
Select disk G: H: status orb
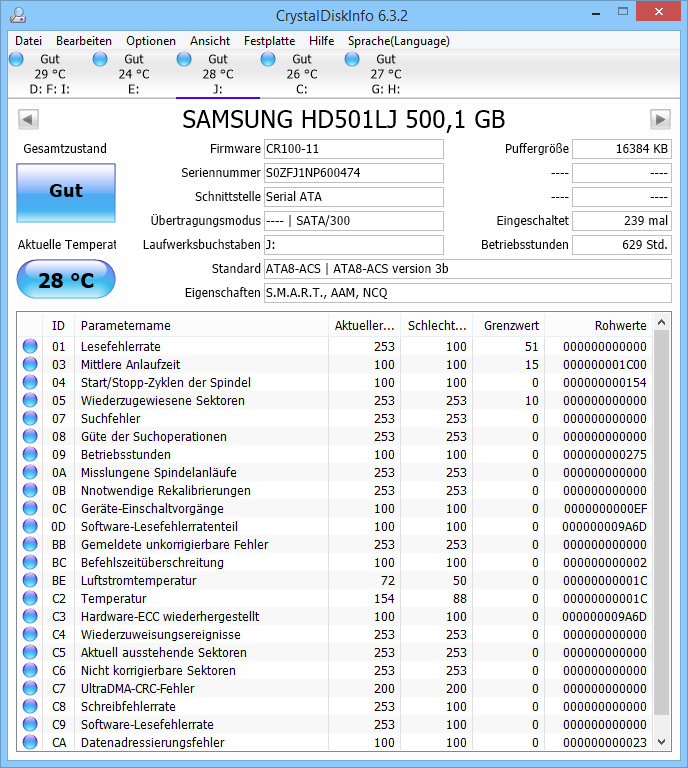tap(352, 59)
